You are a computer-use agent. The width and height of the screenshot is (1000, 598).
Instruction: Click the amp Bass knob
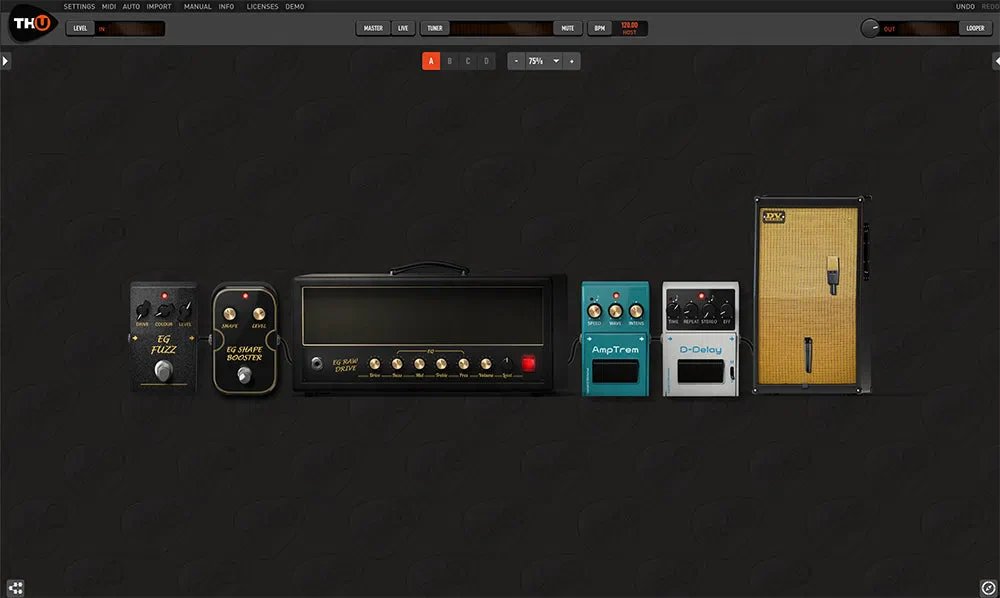point(397,363)
